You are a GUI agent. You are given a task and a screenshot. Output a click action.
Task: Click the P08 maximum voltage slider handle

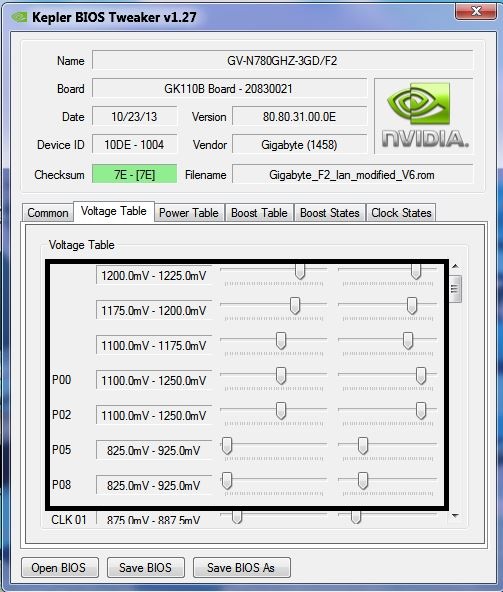363,481
